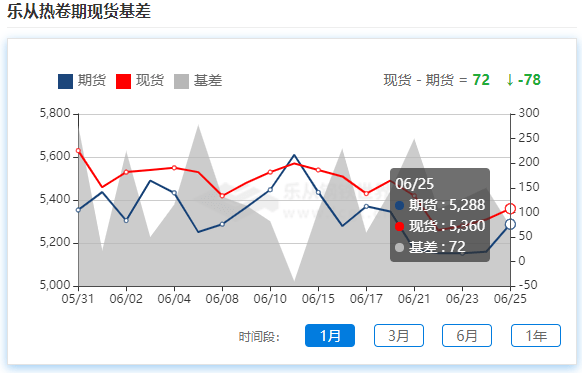Click the -50 right axis value
The height and width of the screenshot is (373, 582).
[527, 285]
